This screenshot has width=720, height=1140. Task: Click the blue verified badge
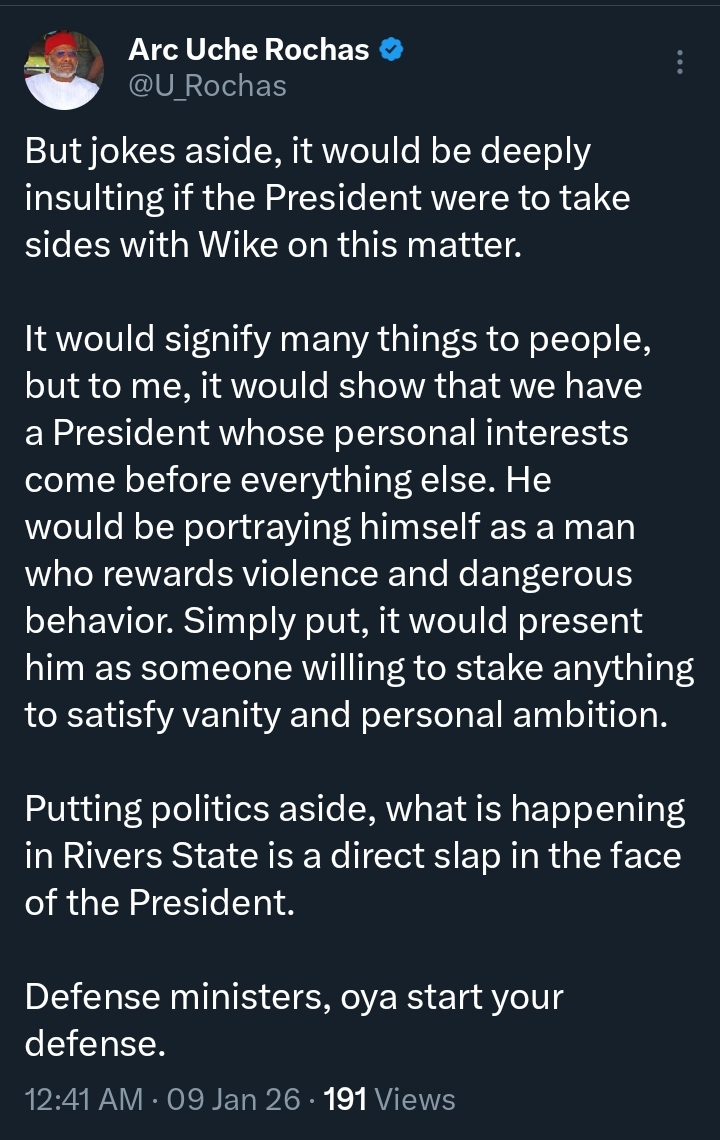[x=393, y=50]
